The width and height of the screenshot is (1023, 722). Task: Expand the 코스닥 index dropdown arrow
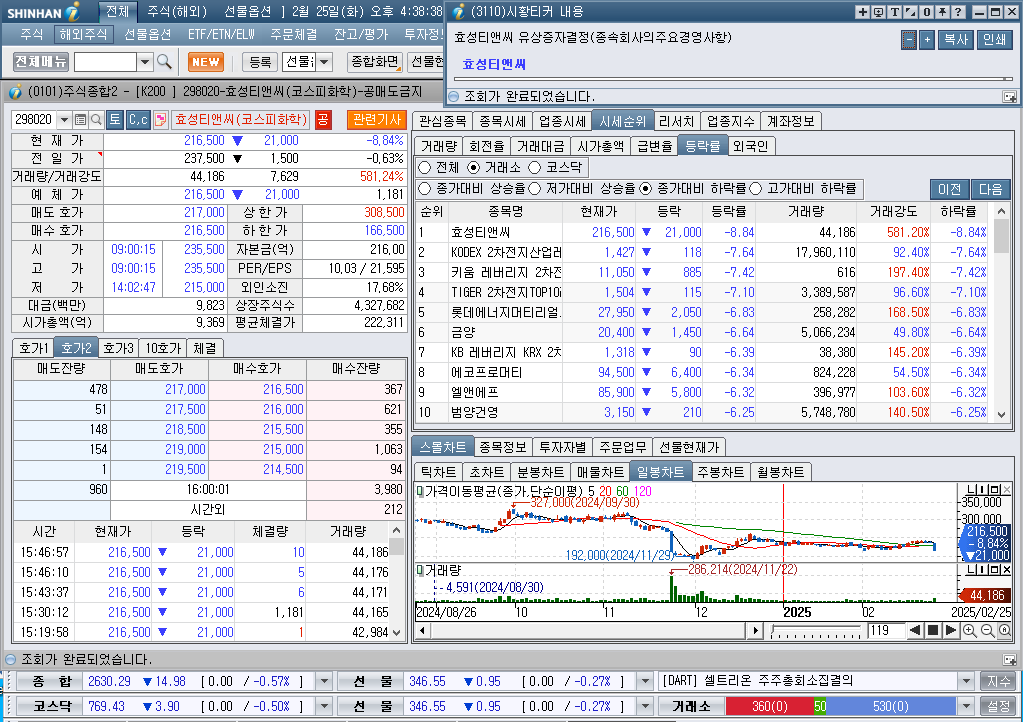tap(324, 706)
